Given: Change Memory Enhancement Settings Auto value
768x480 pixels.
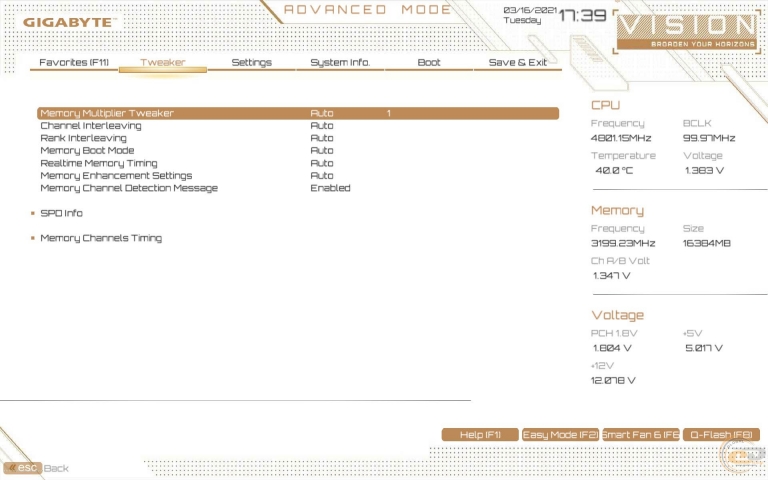Looking at the screenshot, I should pyautogui.click(x=322, y=175).
